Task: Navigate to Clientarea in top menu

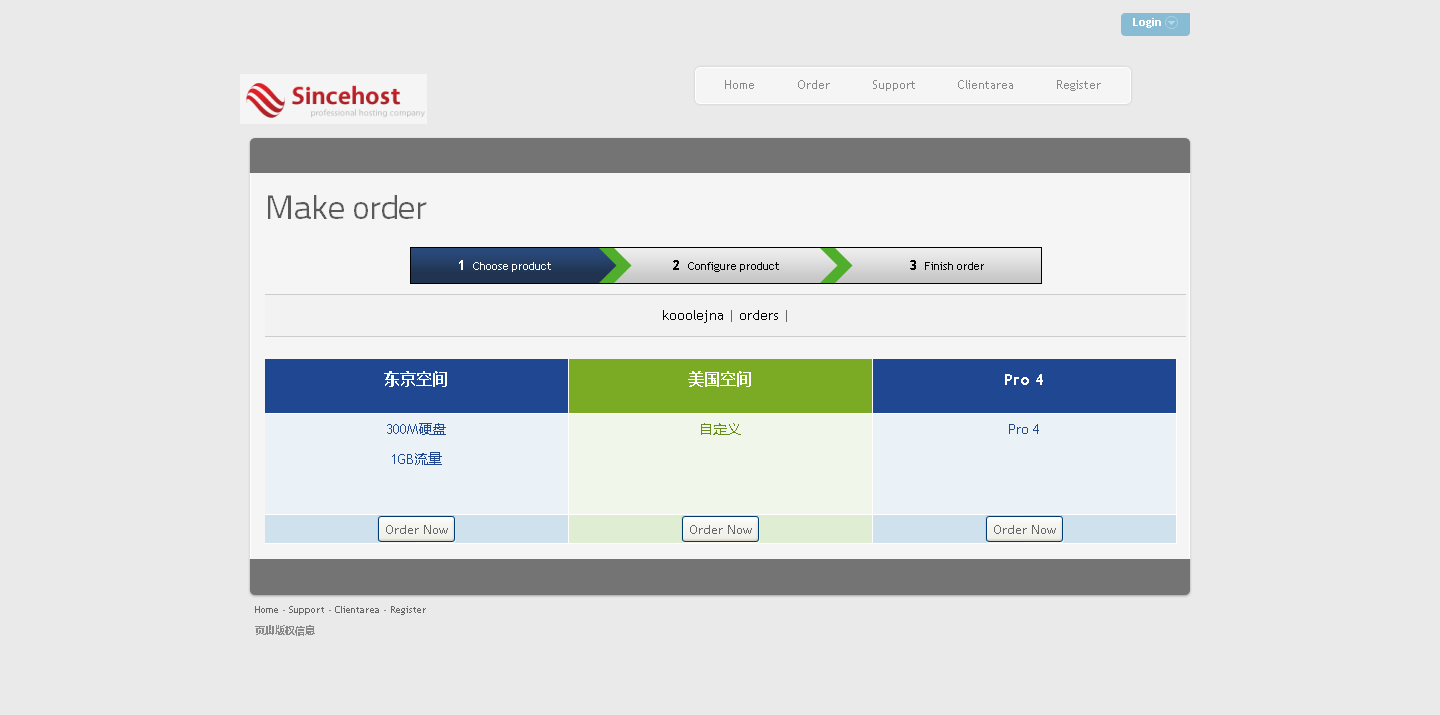Action: pos(985,85)
